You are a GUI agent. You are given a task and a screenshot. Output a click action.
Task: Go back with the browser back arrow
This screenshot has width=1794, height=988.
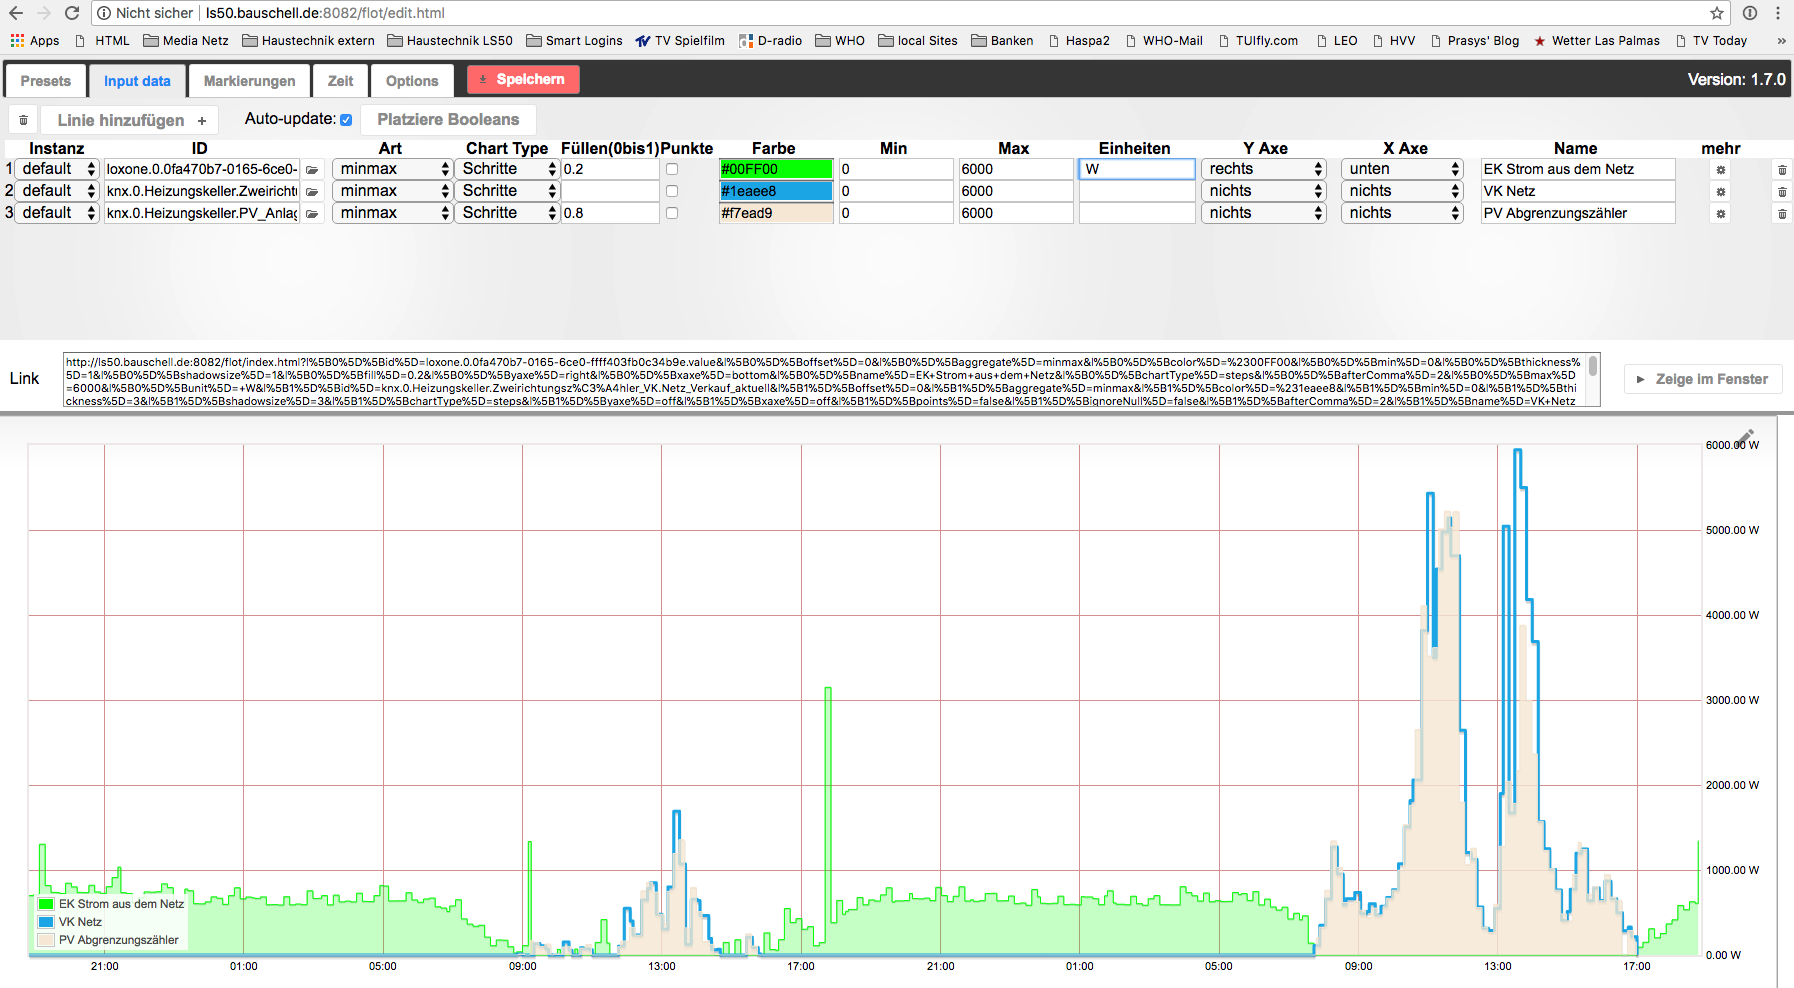[16, 13]
